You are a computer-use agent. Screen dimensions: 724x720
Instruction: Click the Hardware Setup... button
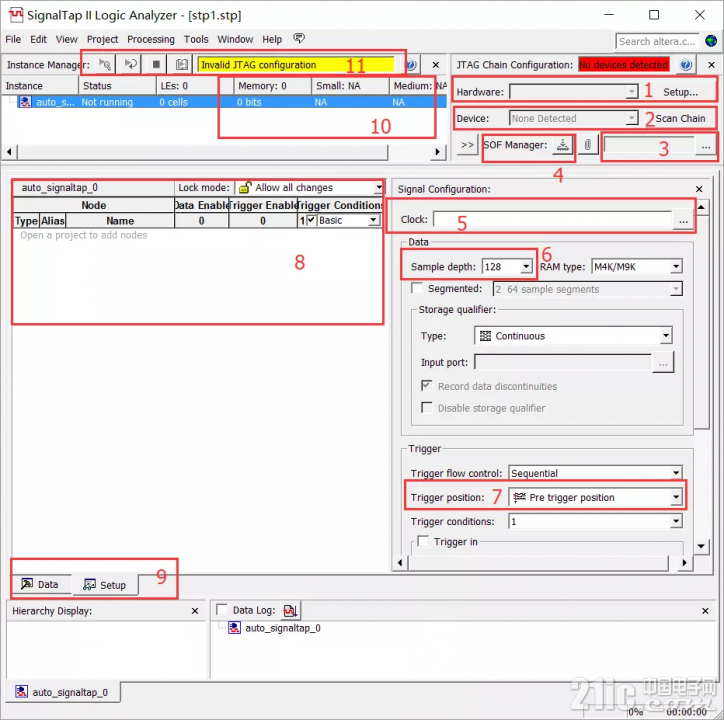click(x=681, y=92)
